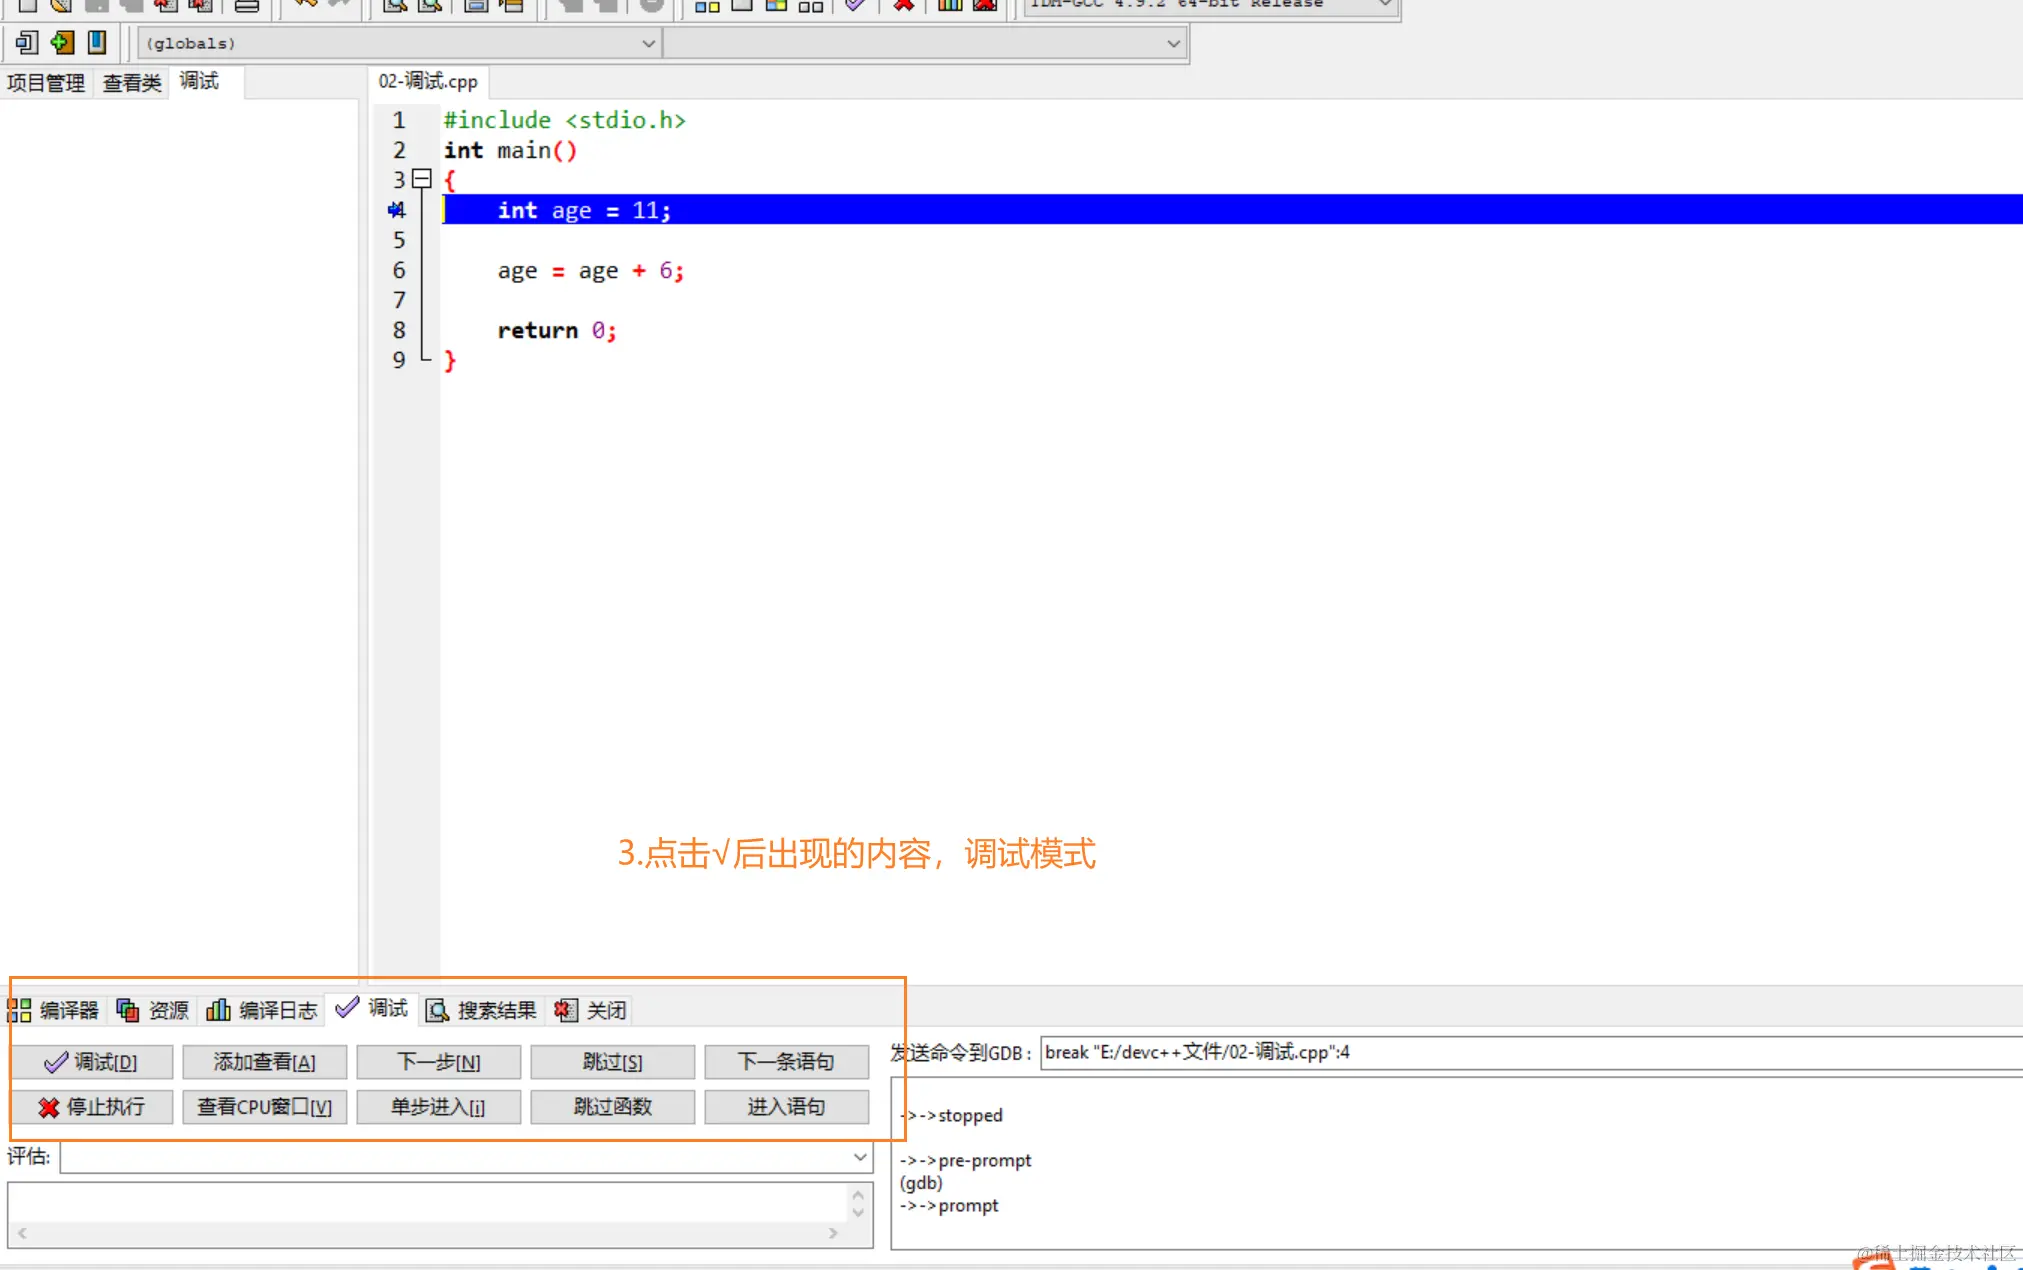Click the evaluate output horizontal scrollbar right arrow
Viewport: 2023px width, 1270px height.
[x=833, y=1233]
